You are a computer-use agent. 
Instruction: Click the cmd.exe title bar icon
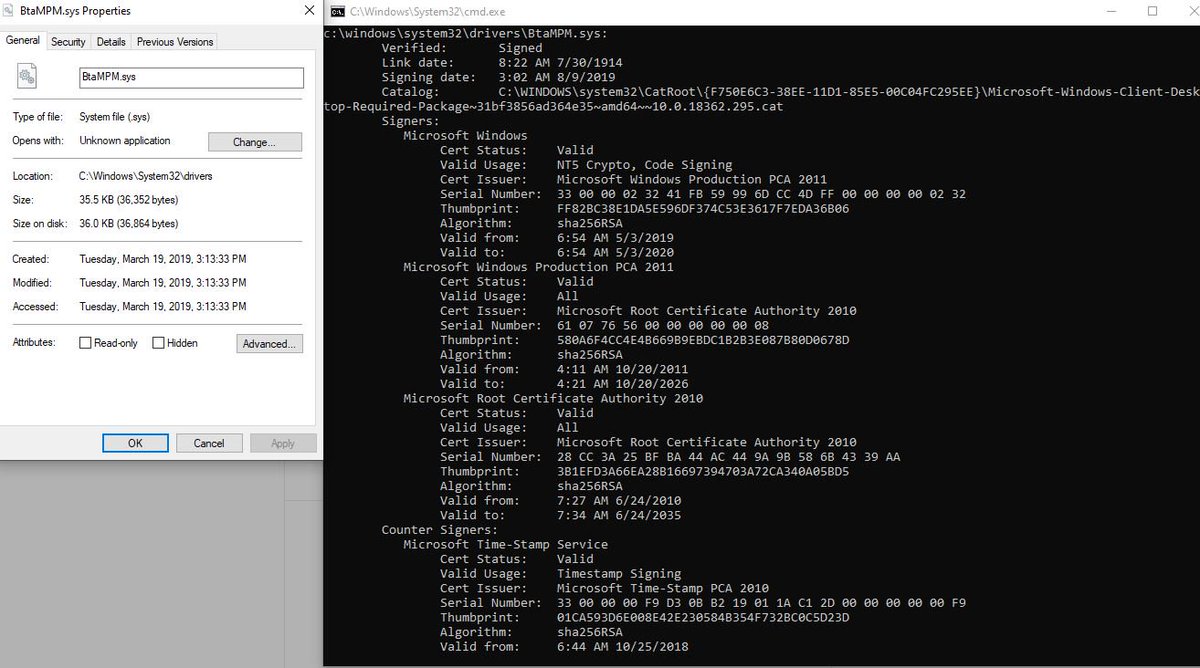338,11
